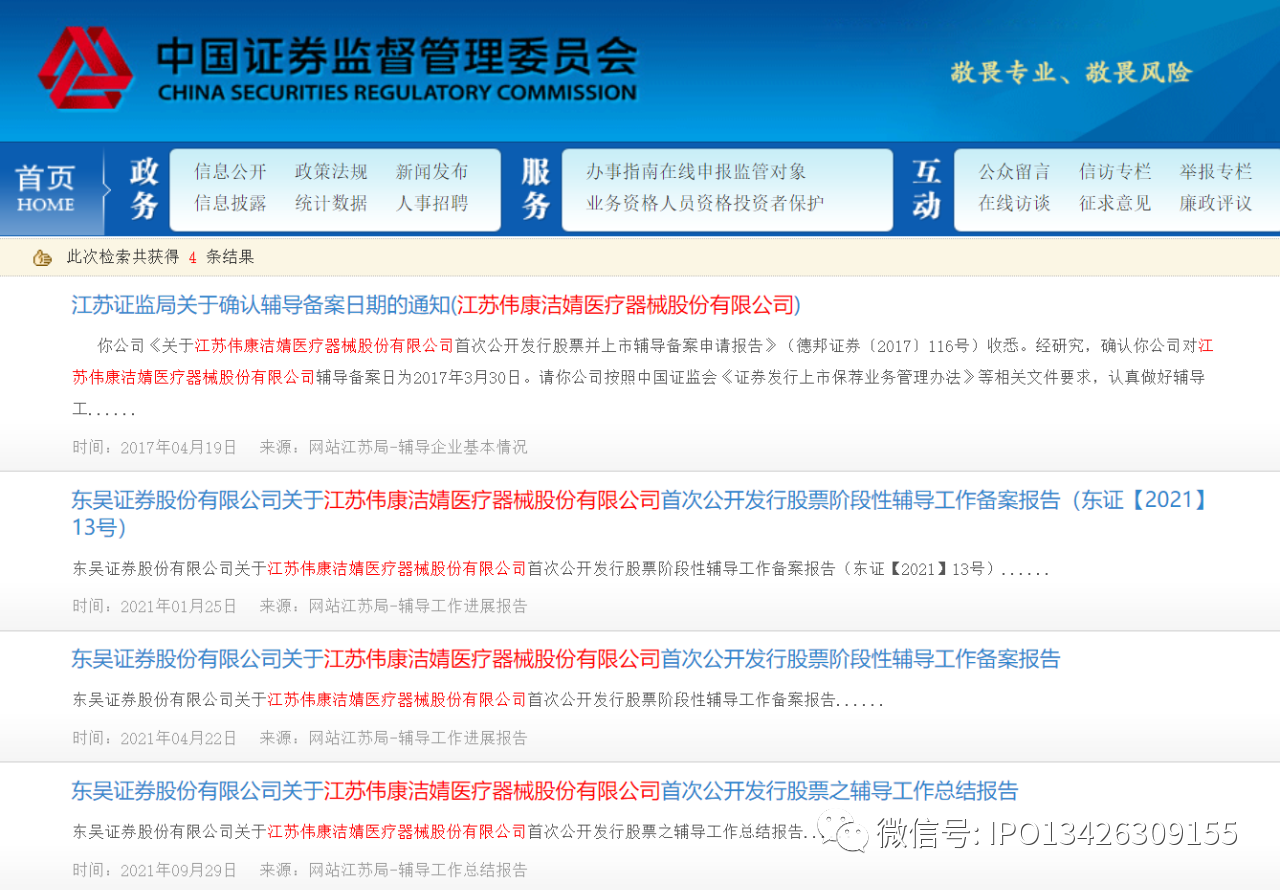Screen dimensions: 1280x890
Task: Select 人员资格 in the 服务 section
Action: tap(696, 203)
